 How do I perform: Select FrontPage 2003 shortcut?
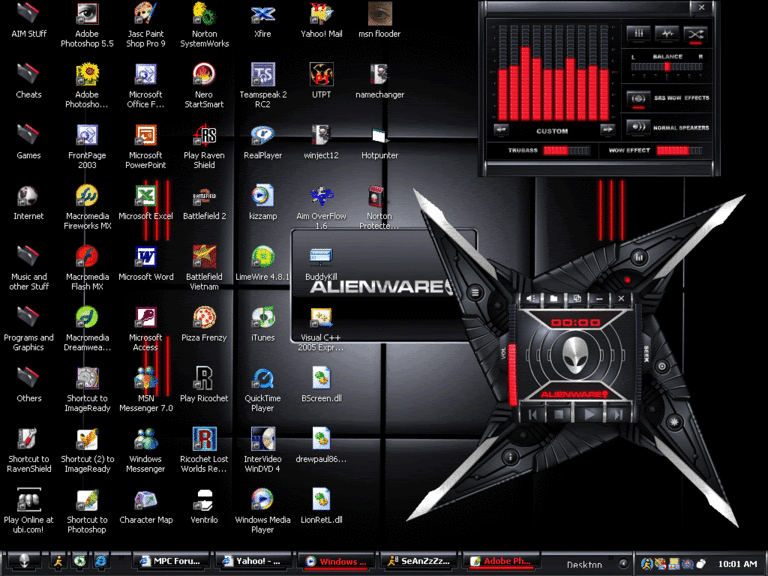click(x=87, y=146)
